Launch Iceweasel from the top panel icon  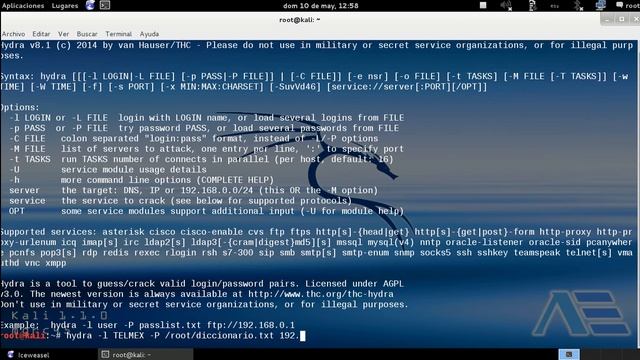(90, 5)
